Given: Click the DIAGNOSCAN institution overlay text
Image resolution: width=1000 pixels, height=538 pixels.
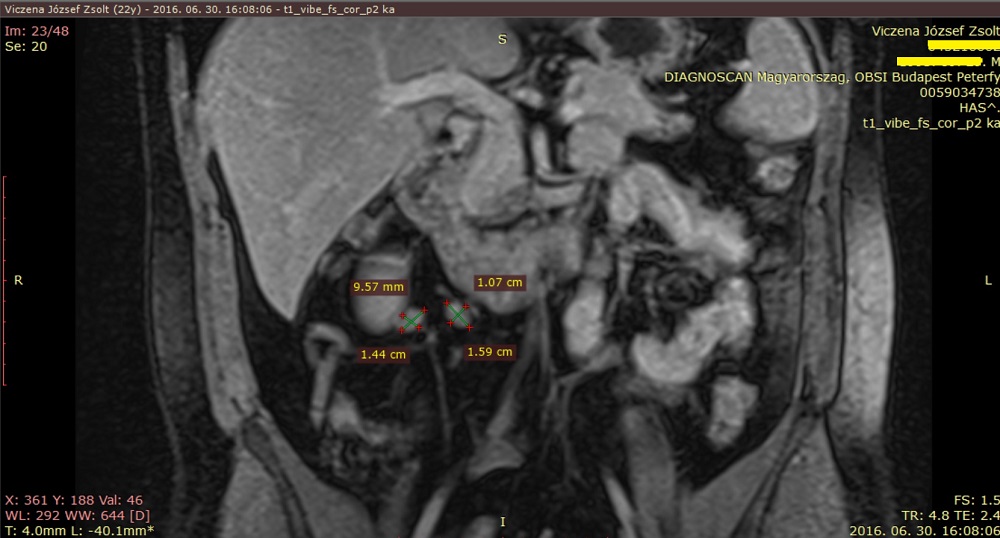Looking at the screenshot, I should click(x=830, y=77).
